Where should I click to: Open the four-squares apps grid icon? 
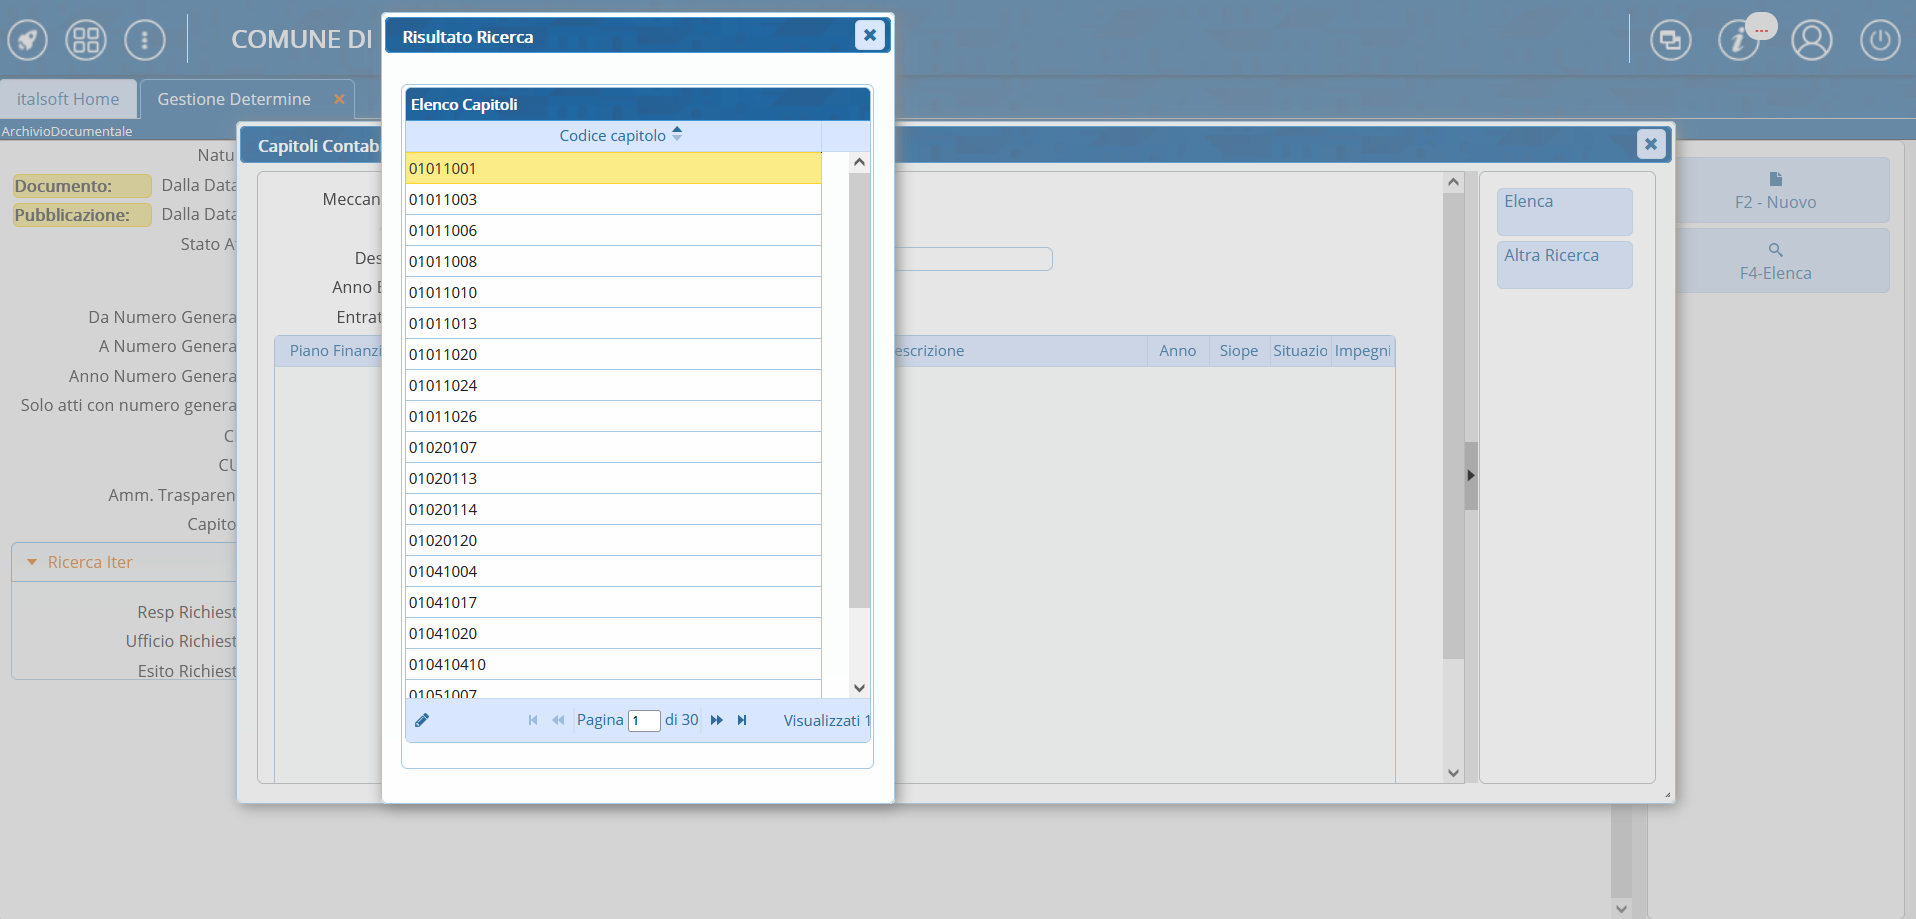coord(86,40)
